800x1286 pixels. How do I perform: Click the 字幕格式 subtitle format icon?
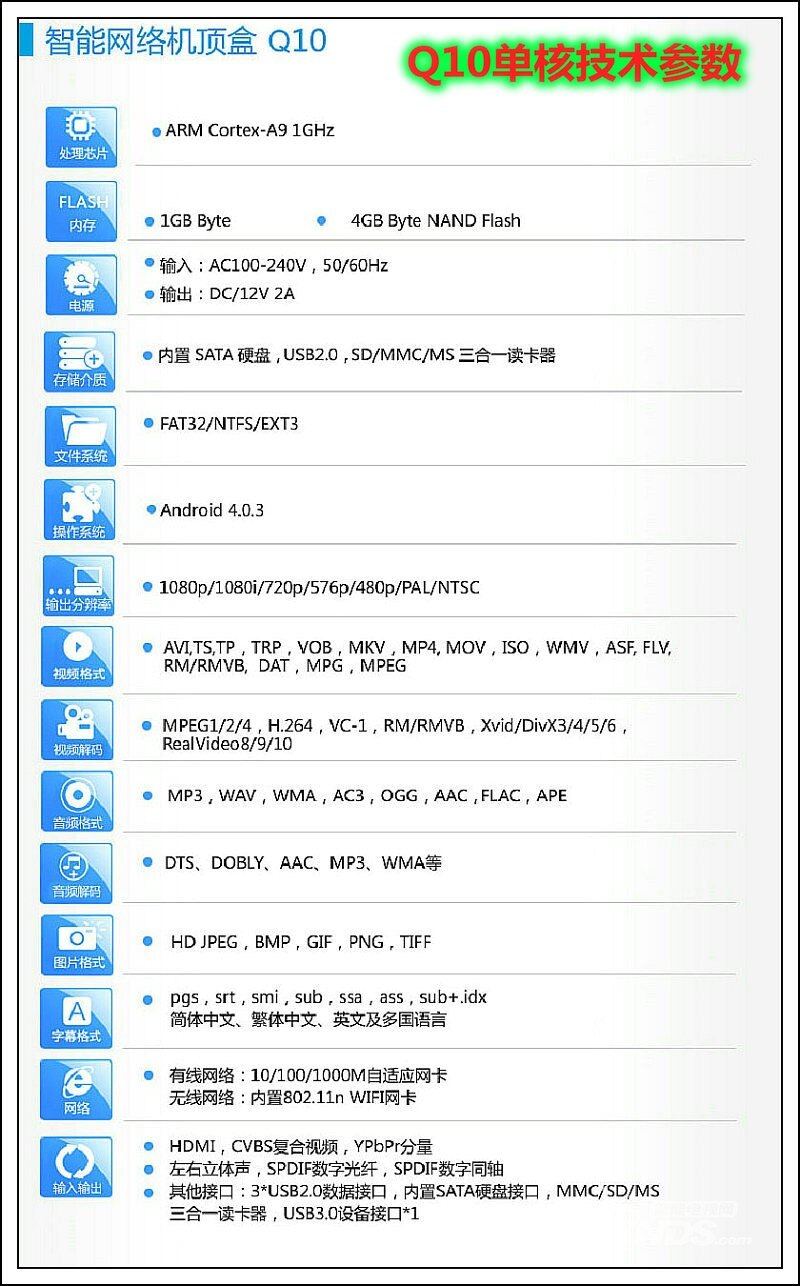(x=77, y=1017)
